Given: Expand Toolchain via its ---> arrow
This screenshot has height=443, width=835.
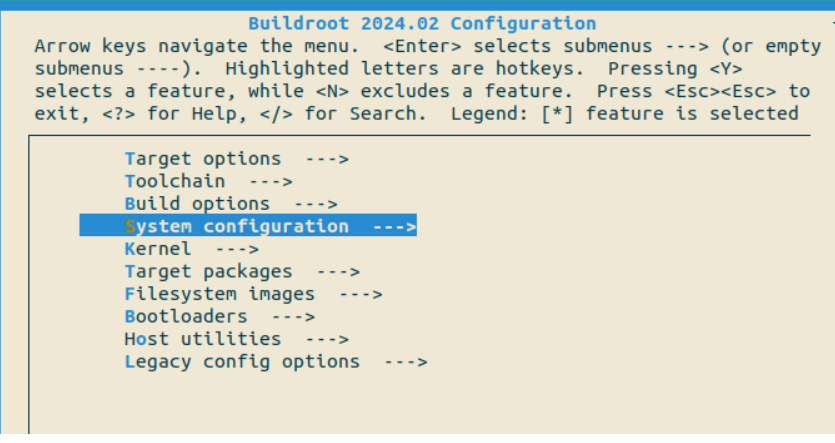Looking at the screenshot, I should [270, 181].
